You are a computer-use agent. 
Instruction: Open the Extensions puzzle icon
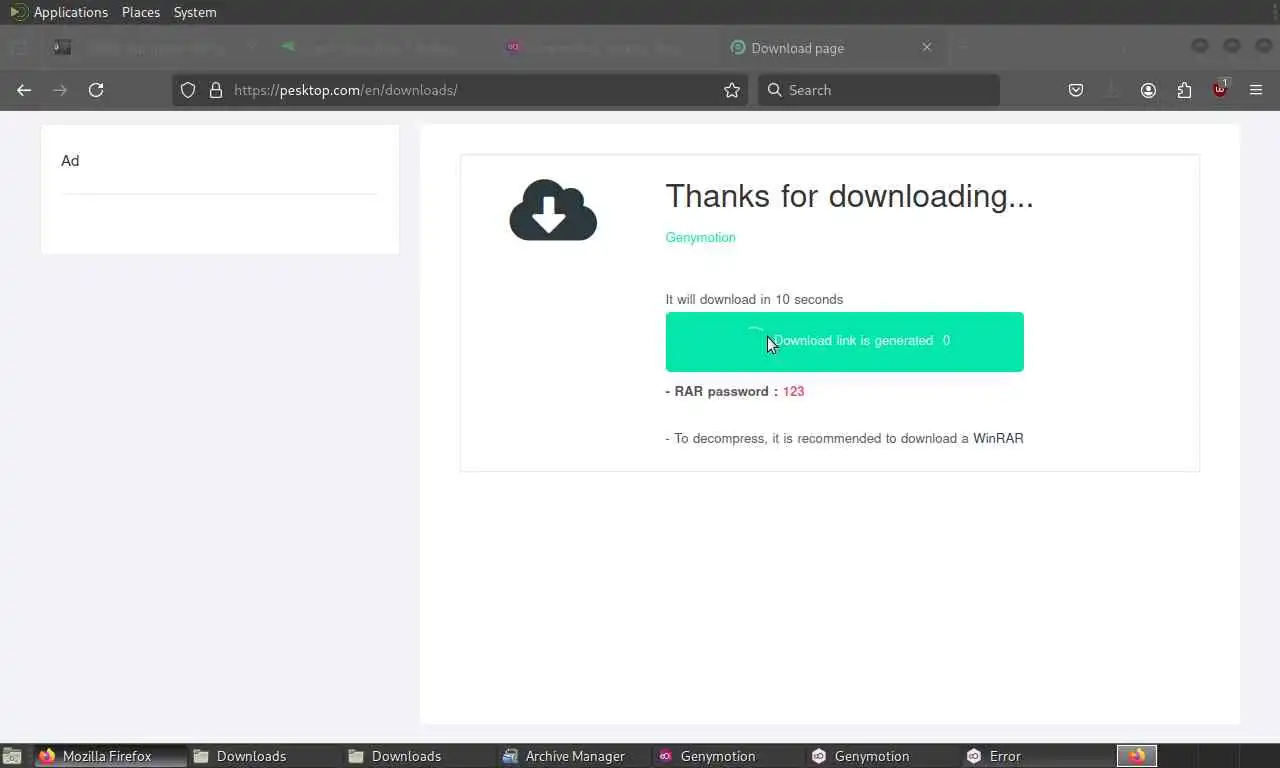[x=1184, y=90]
